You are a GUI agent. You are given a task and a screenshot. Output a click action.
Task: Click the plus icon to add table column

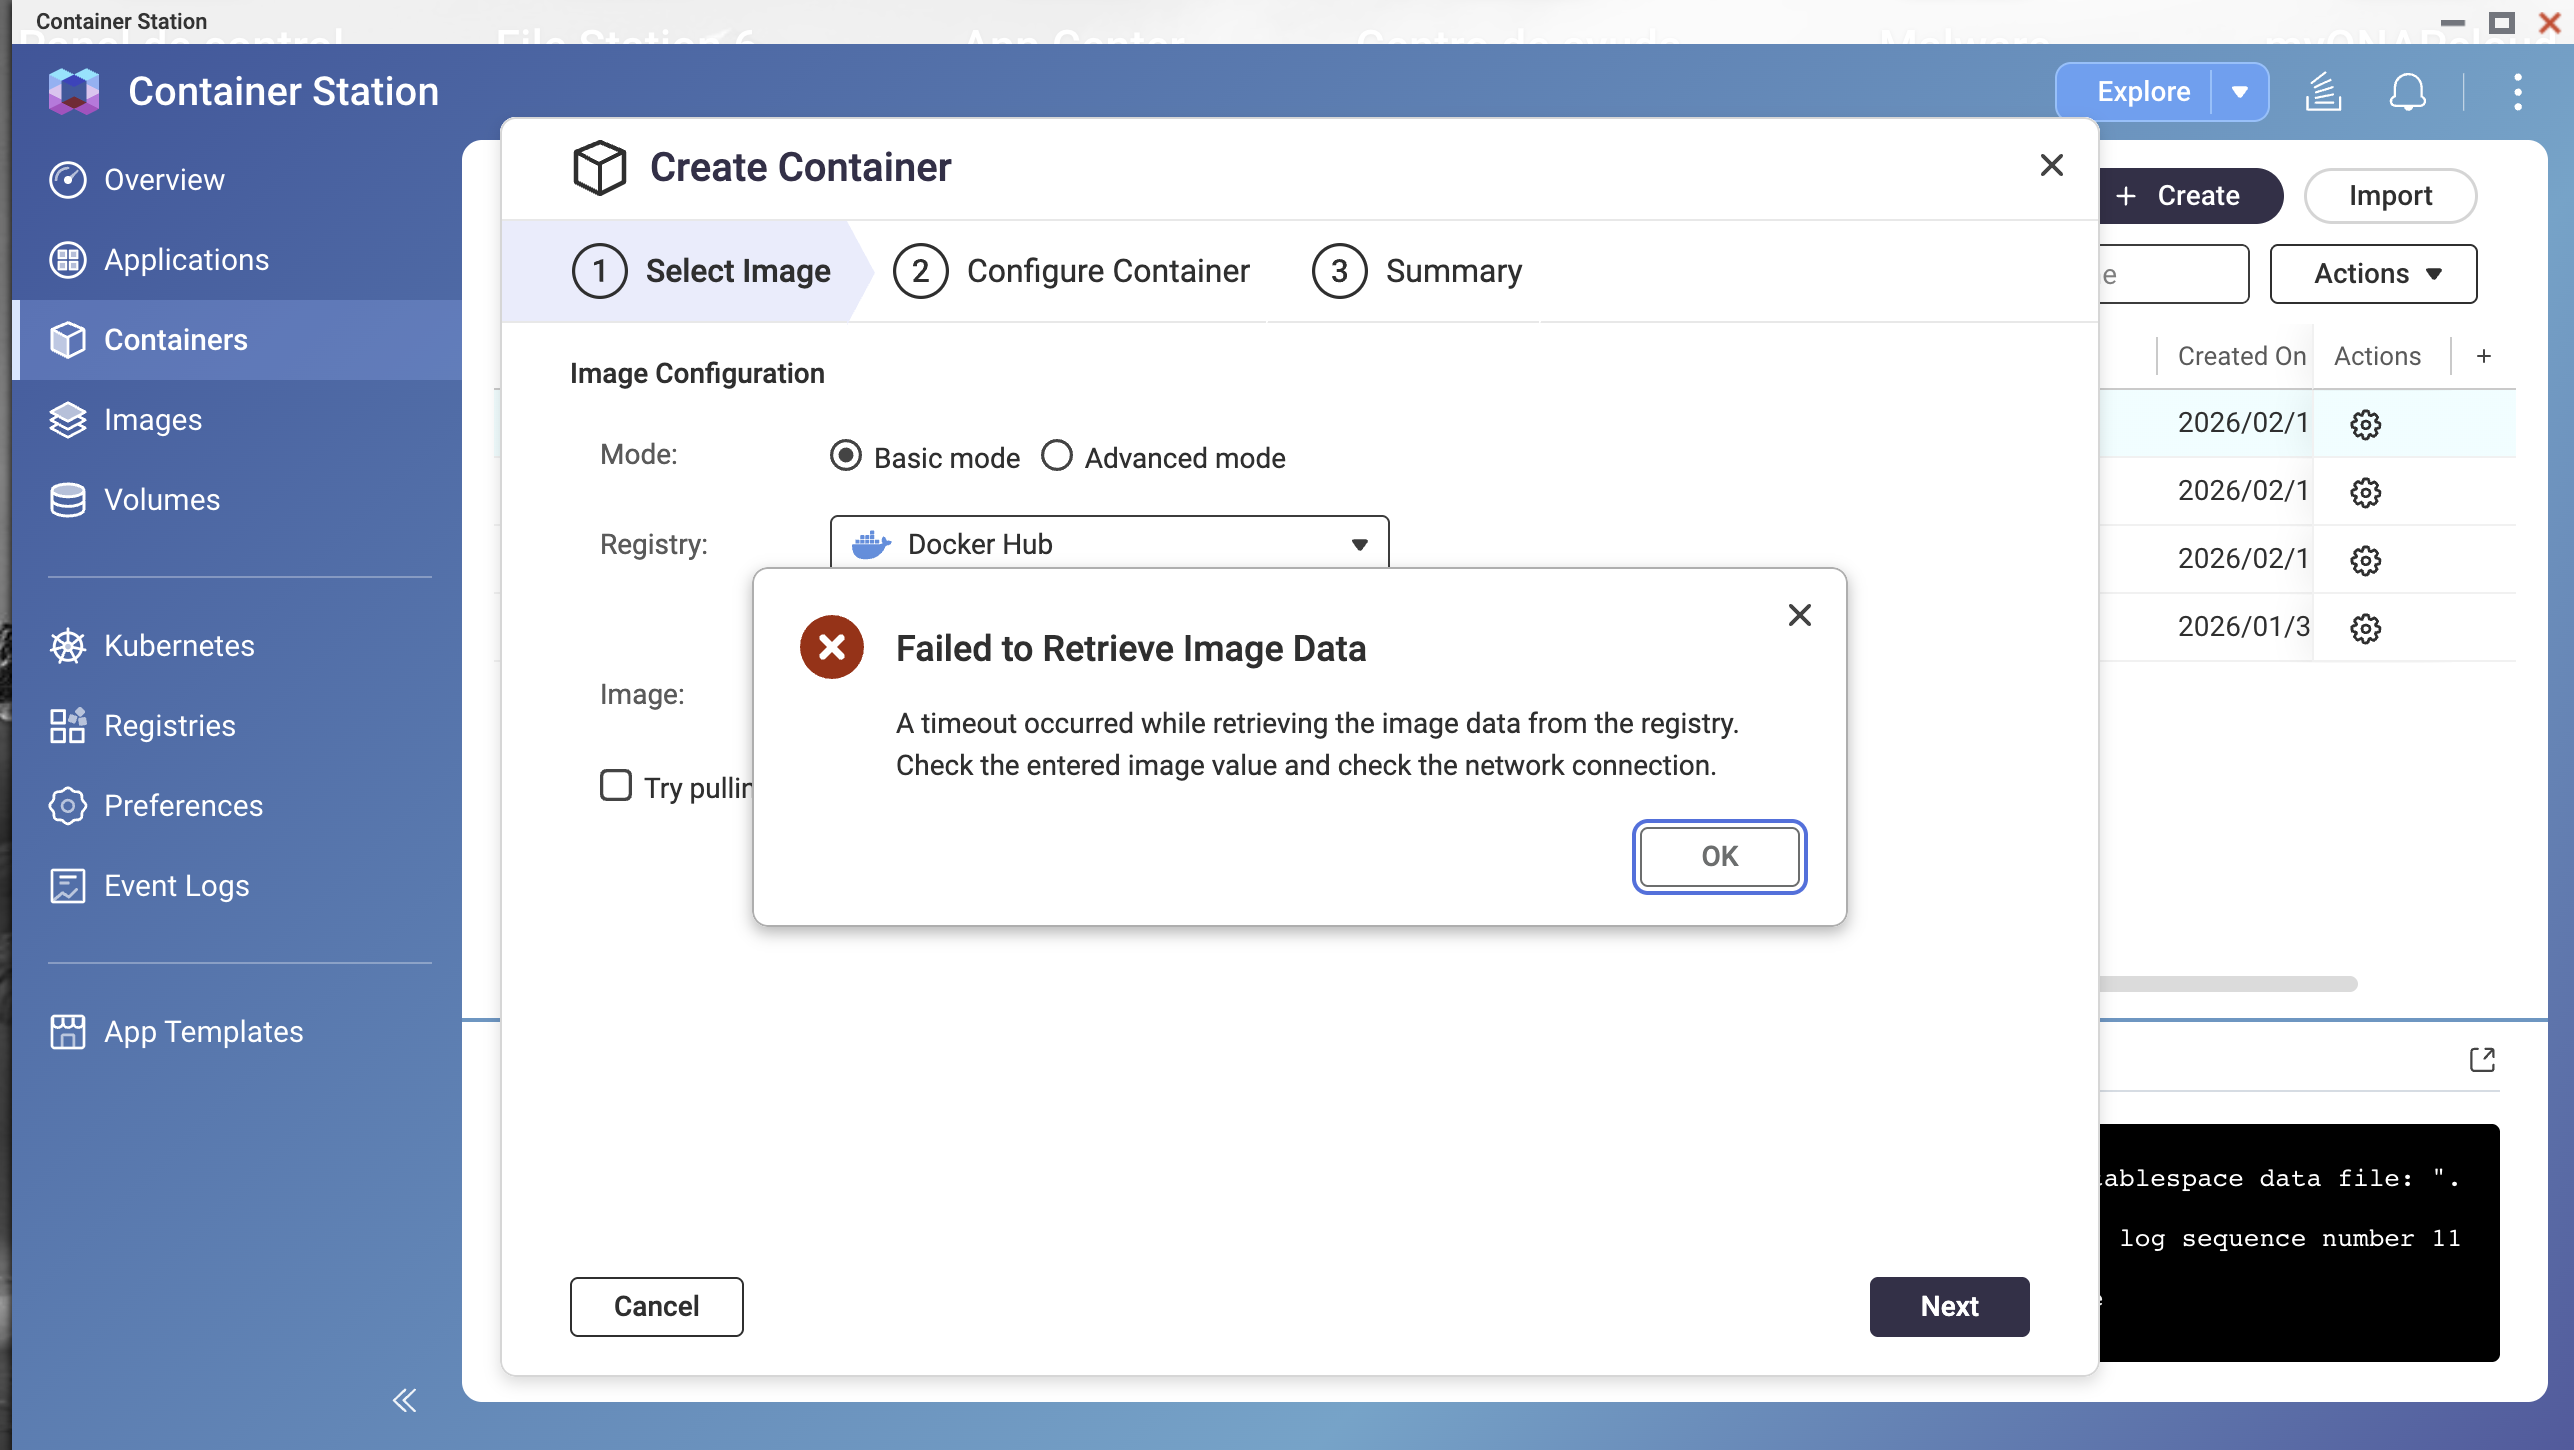(2484, 356)
